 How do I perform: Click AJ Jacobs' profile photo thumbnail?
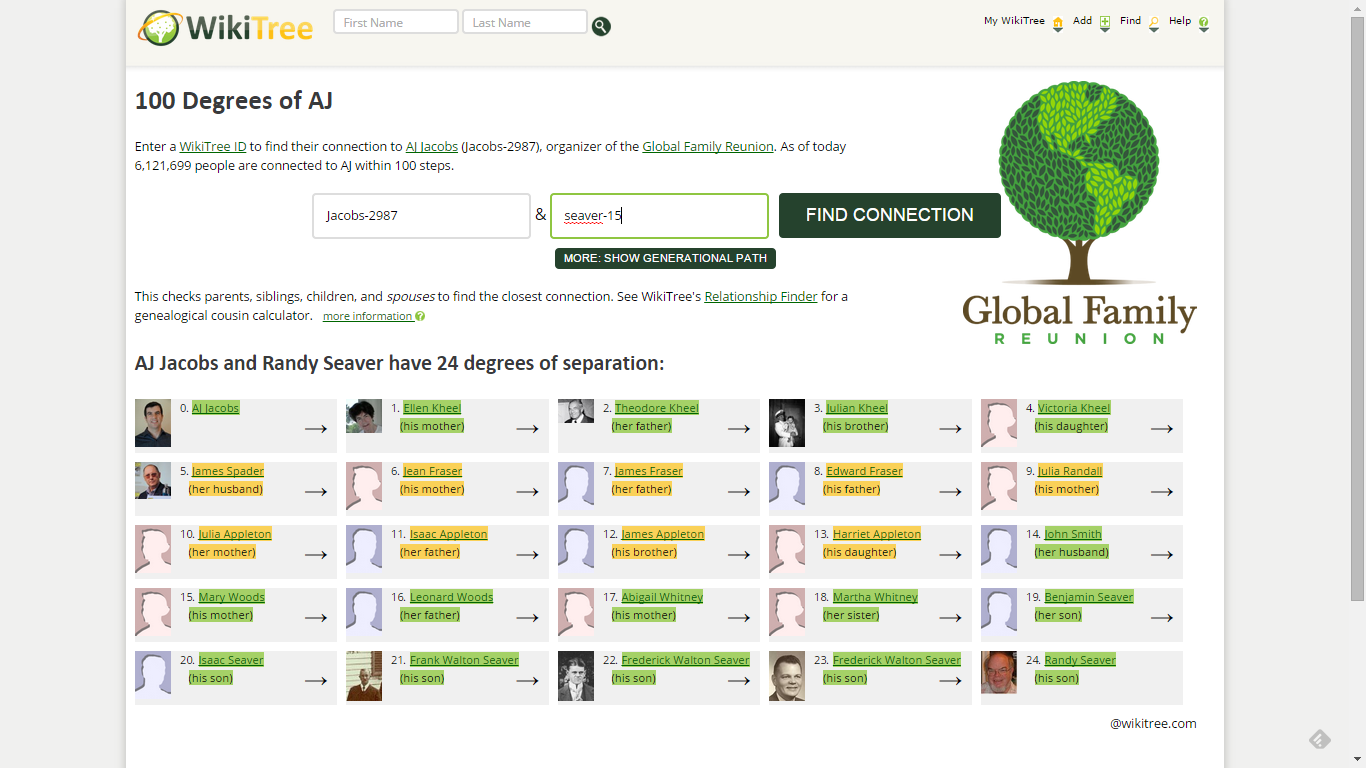153,424
